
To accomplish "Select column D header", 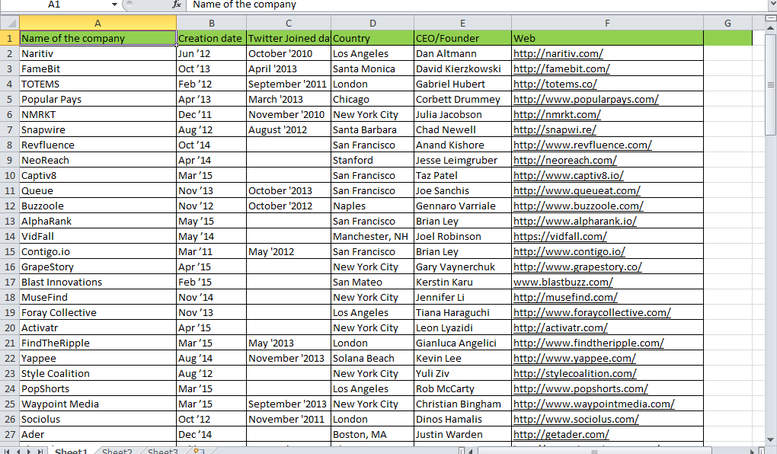I will click(x=372, y=23).
